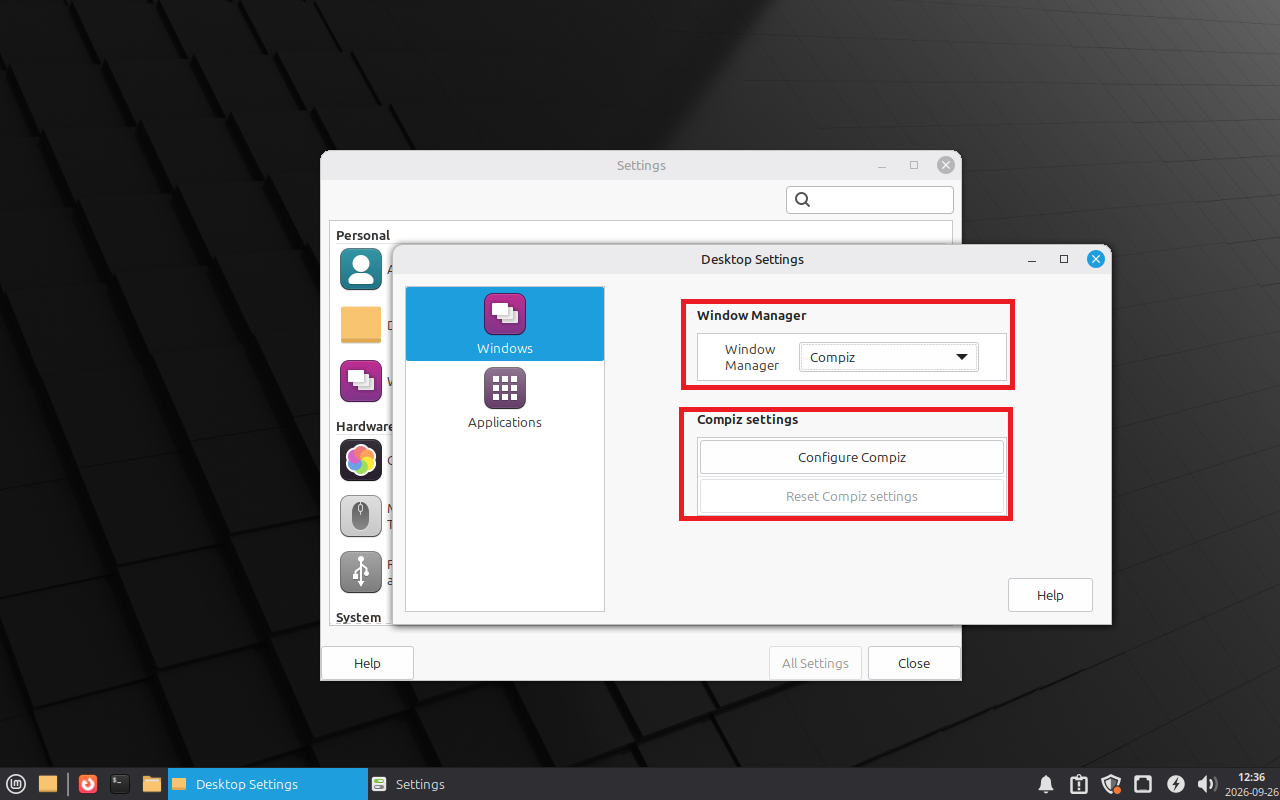This screenshot has height=800, width=1280.
Task: Minimize the Desktop Settings window
Action: 1032,259
